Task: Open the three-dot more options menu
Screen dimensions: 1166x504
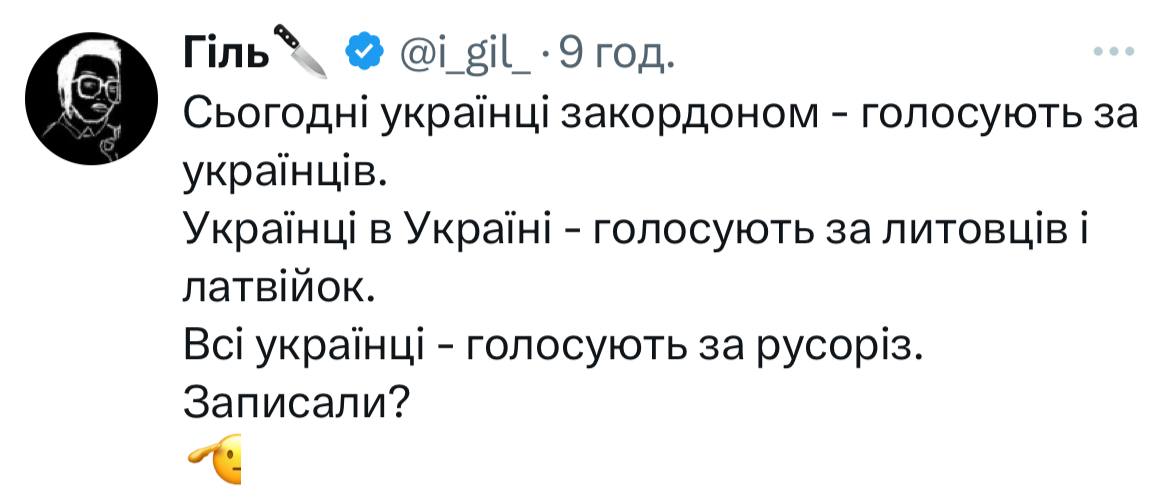Action: [x=1114, y=51]
